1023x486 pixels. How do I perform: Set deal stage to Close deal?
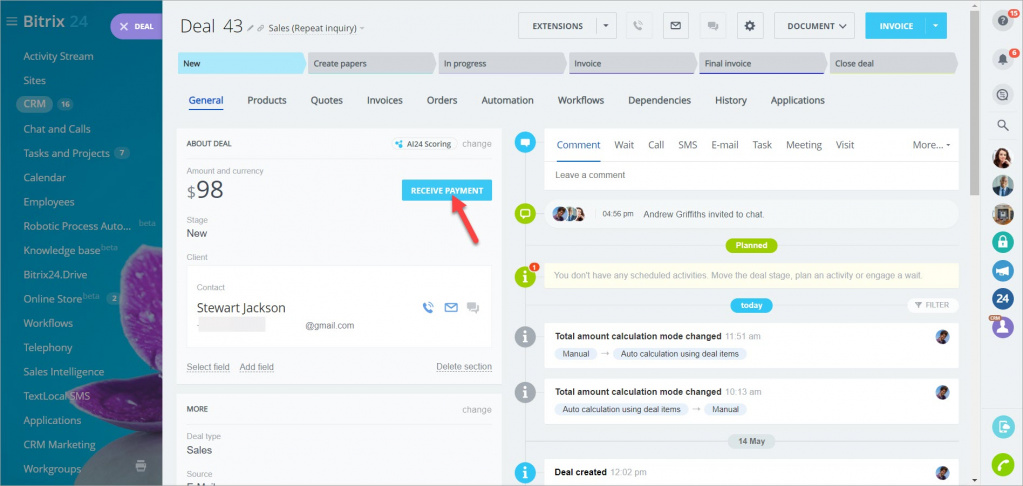click(893, 63)
